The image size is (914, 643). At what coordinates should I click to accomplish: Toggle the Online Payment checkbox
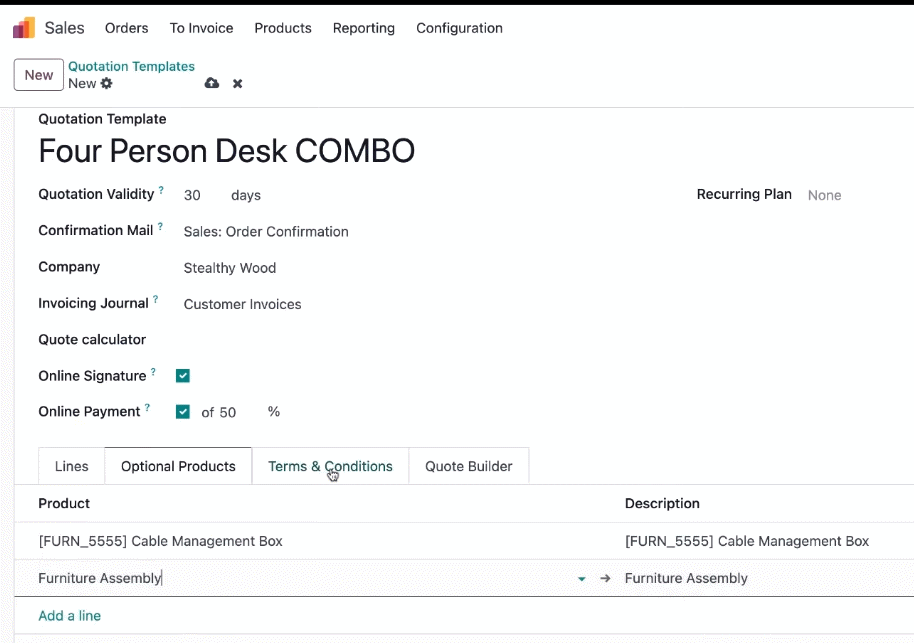[182, 412]
